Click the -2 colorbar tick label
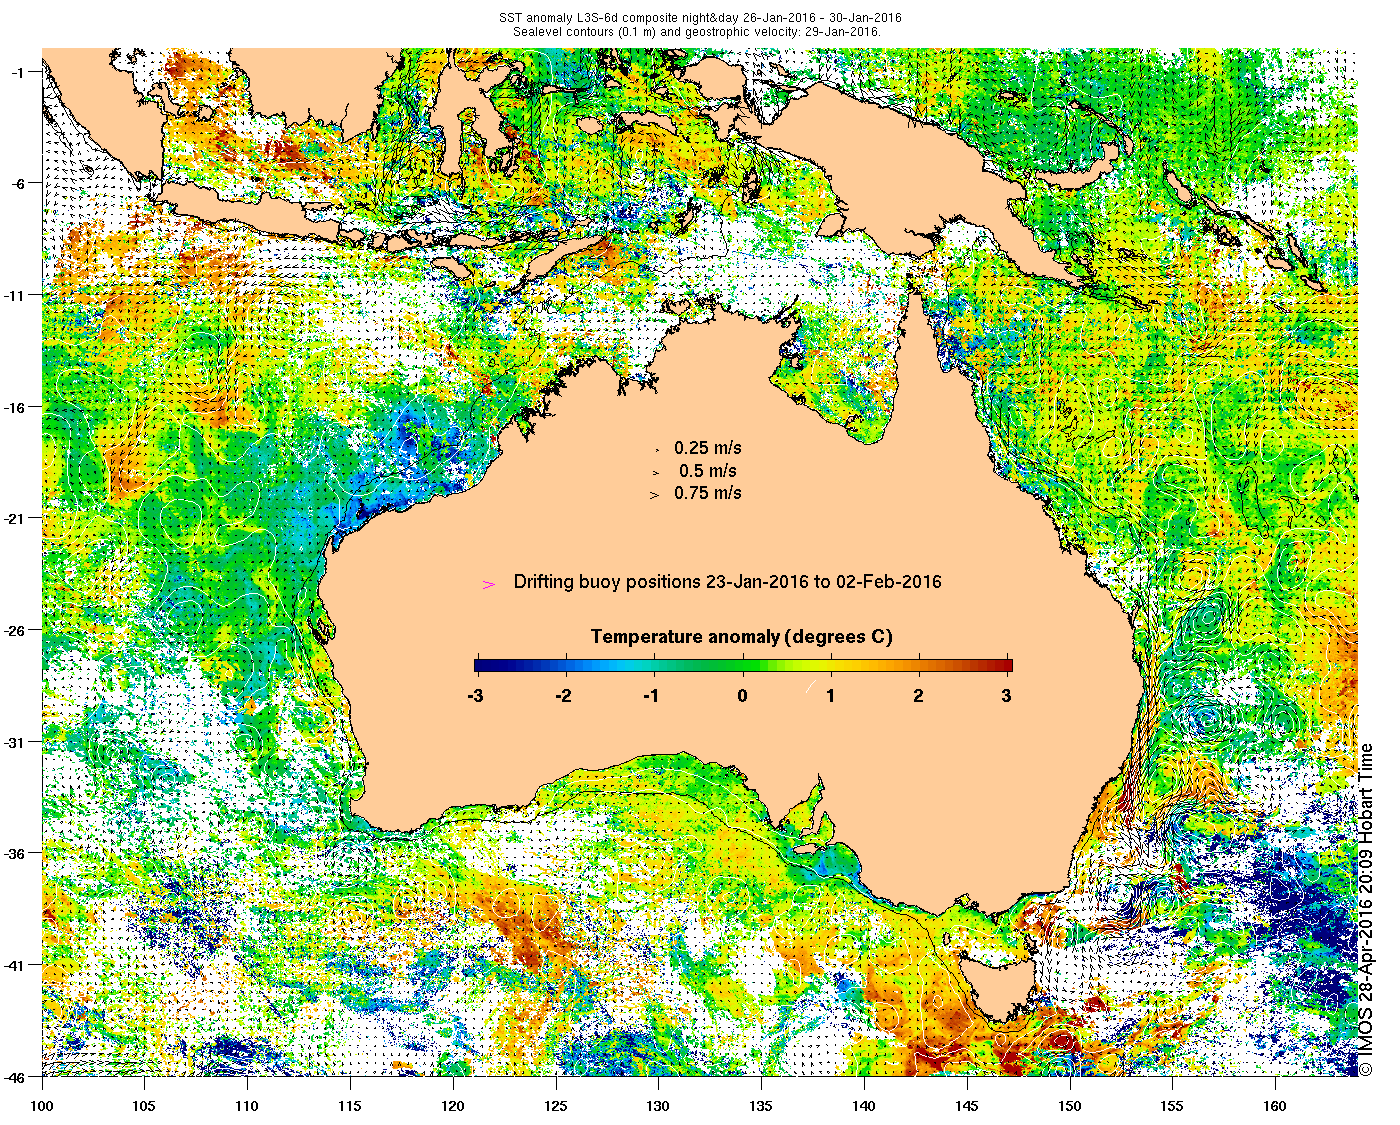This screenshot has height=1125, width=1400. click(x=564, y=696)
